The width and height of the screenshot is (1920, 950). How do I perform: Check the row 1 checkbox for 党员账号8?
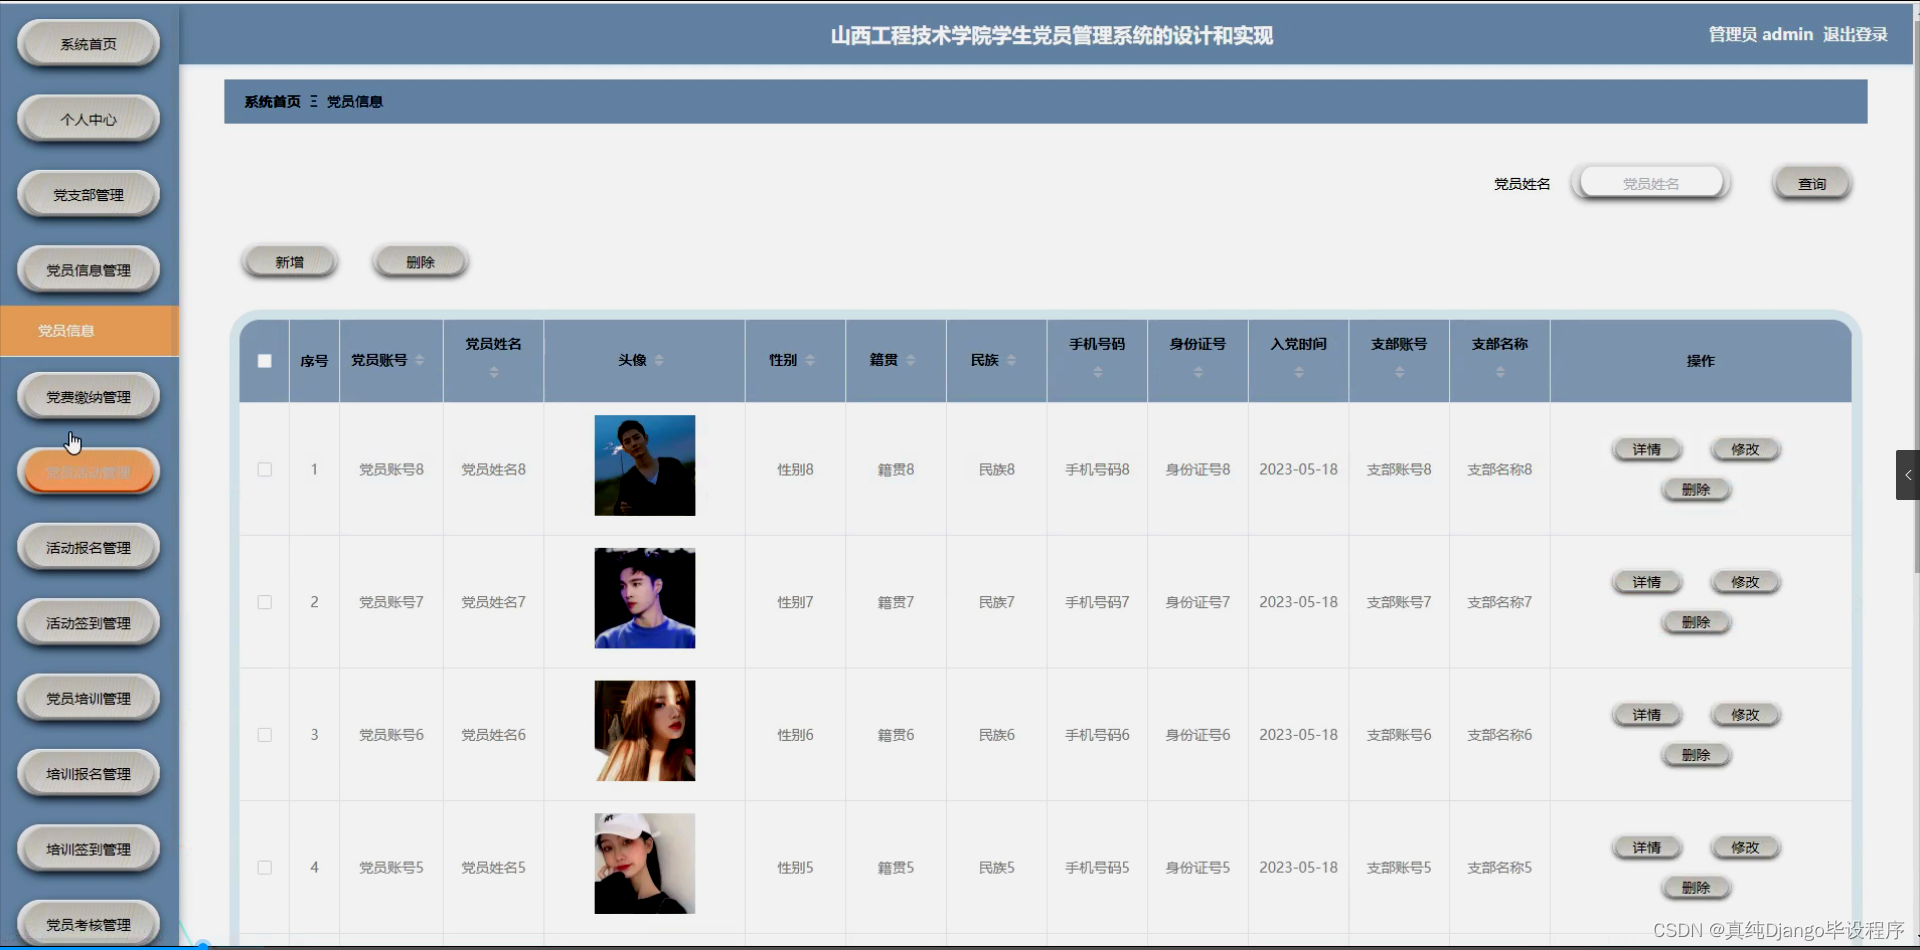click(264, 469)
